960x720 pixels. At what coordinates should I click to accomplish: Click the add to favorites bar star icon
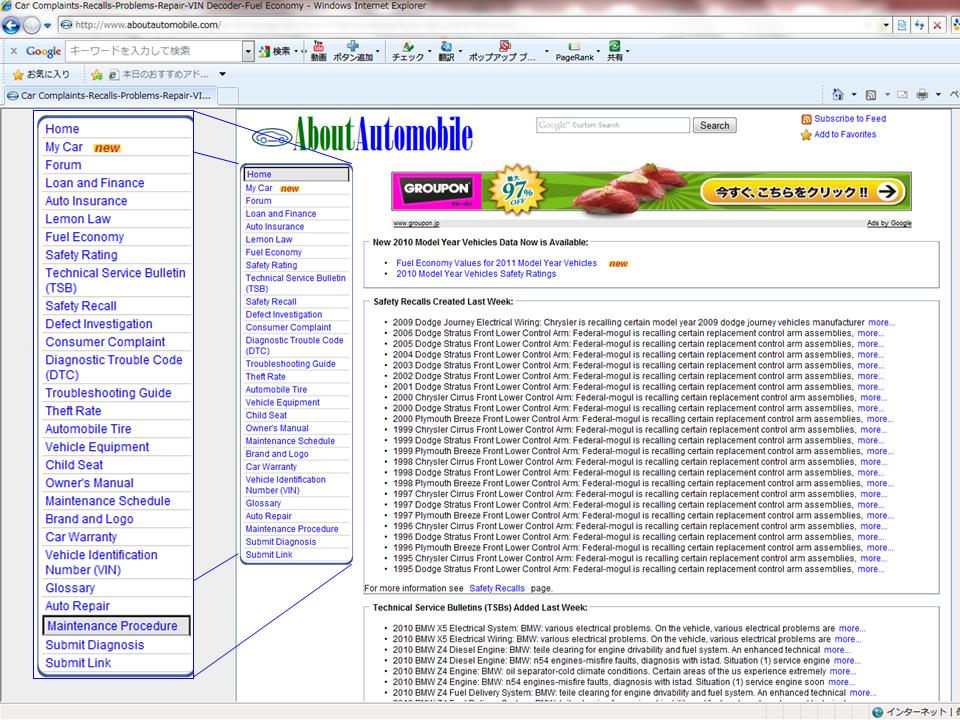(x=97, y=75)
